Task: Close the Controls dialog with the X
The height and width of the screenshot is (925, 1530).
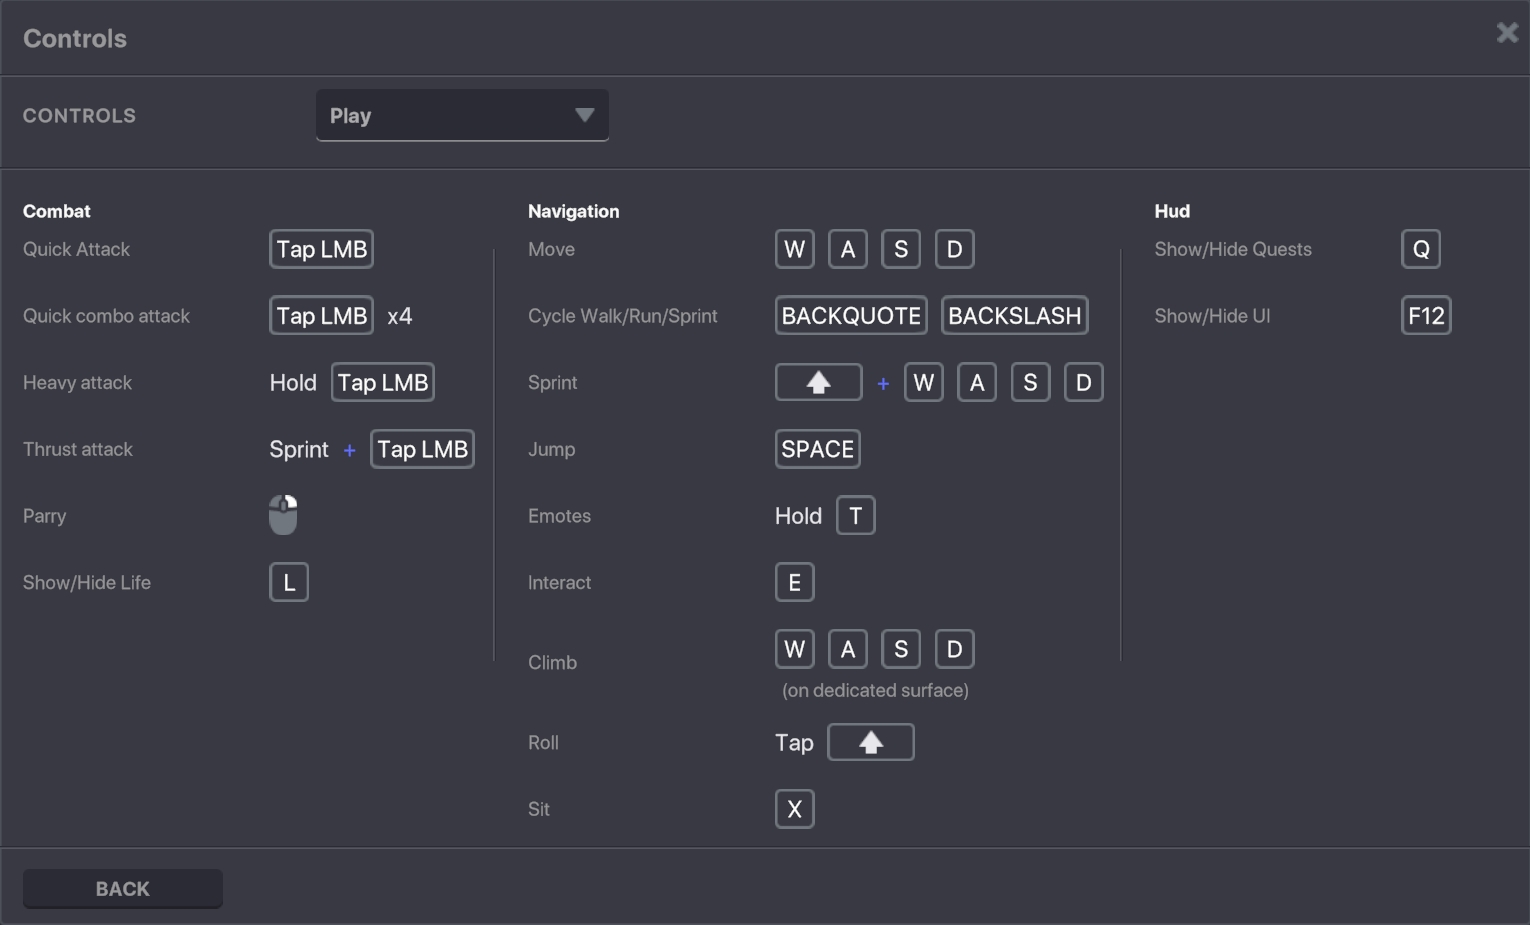Action: [x=1507, y=33]
